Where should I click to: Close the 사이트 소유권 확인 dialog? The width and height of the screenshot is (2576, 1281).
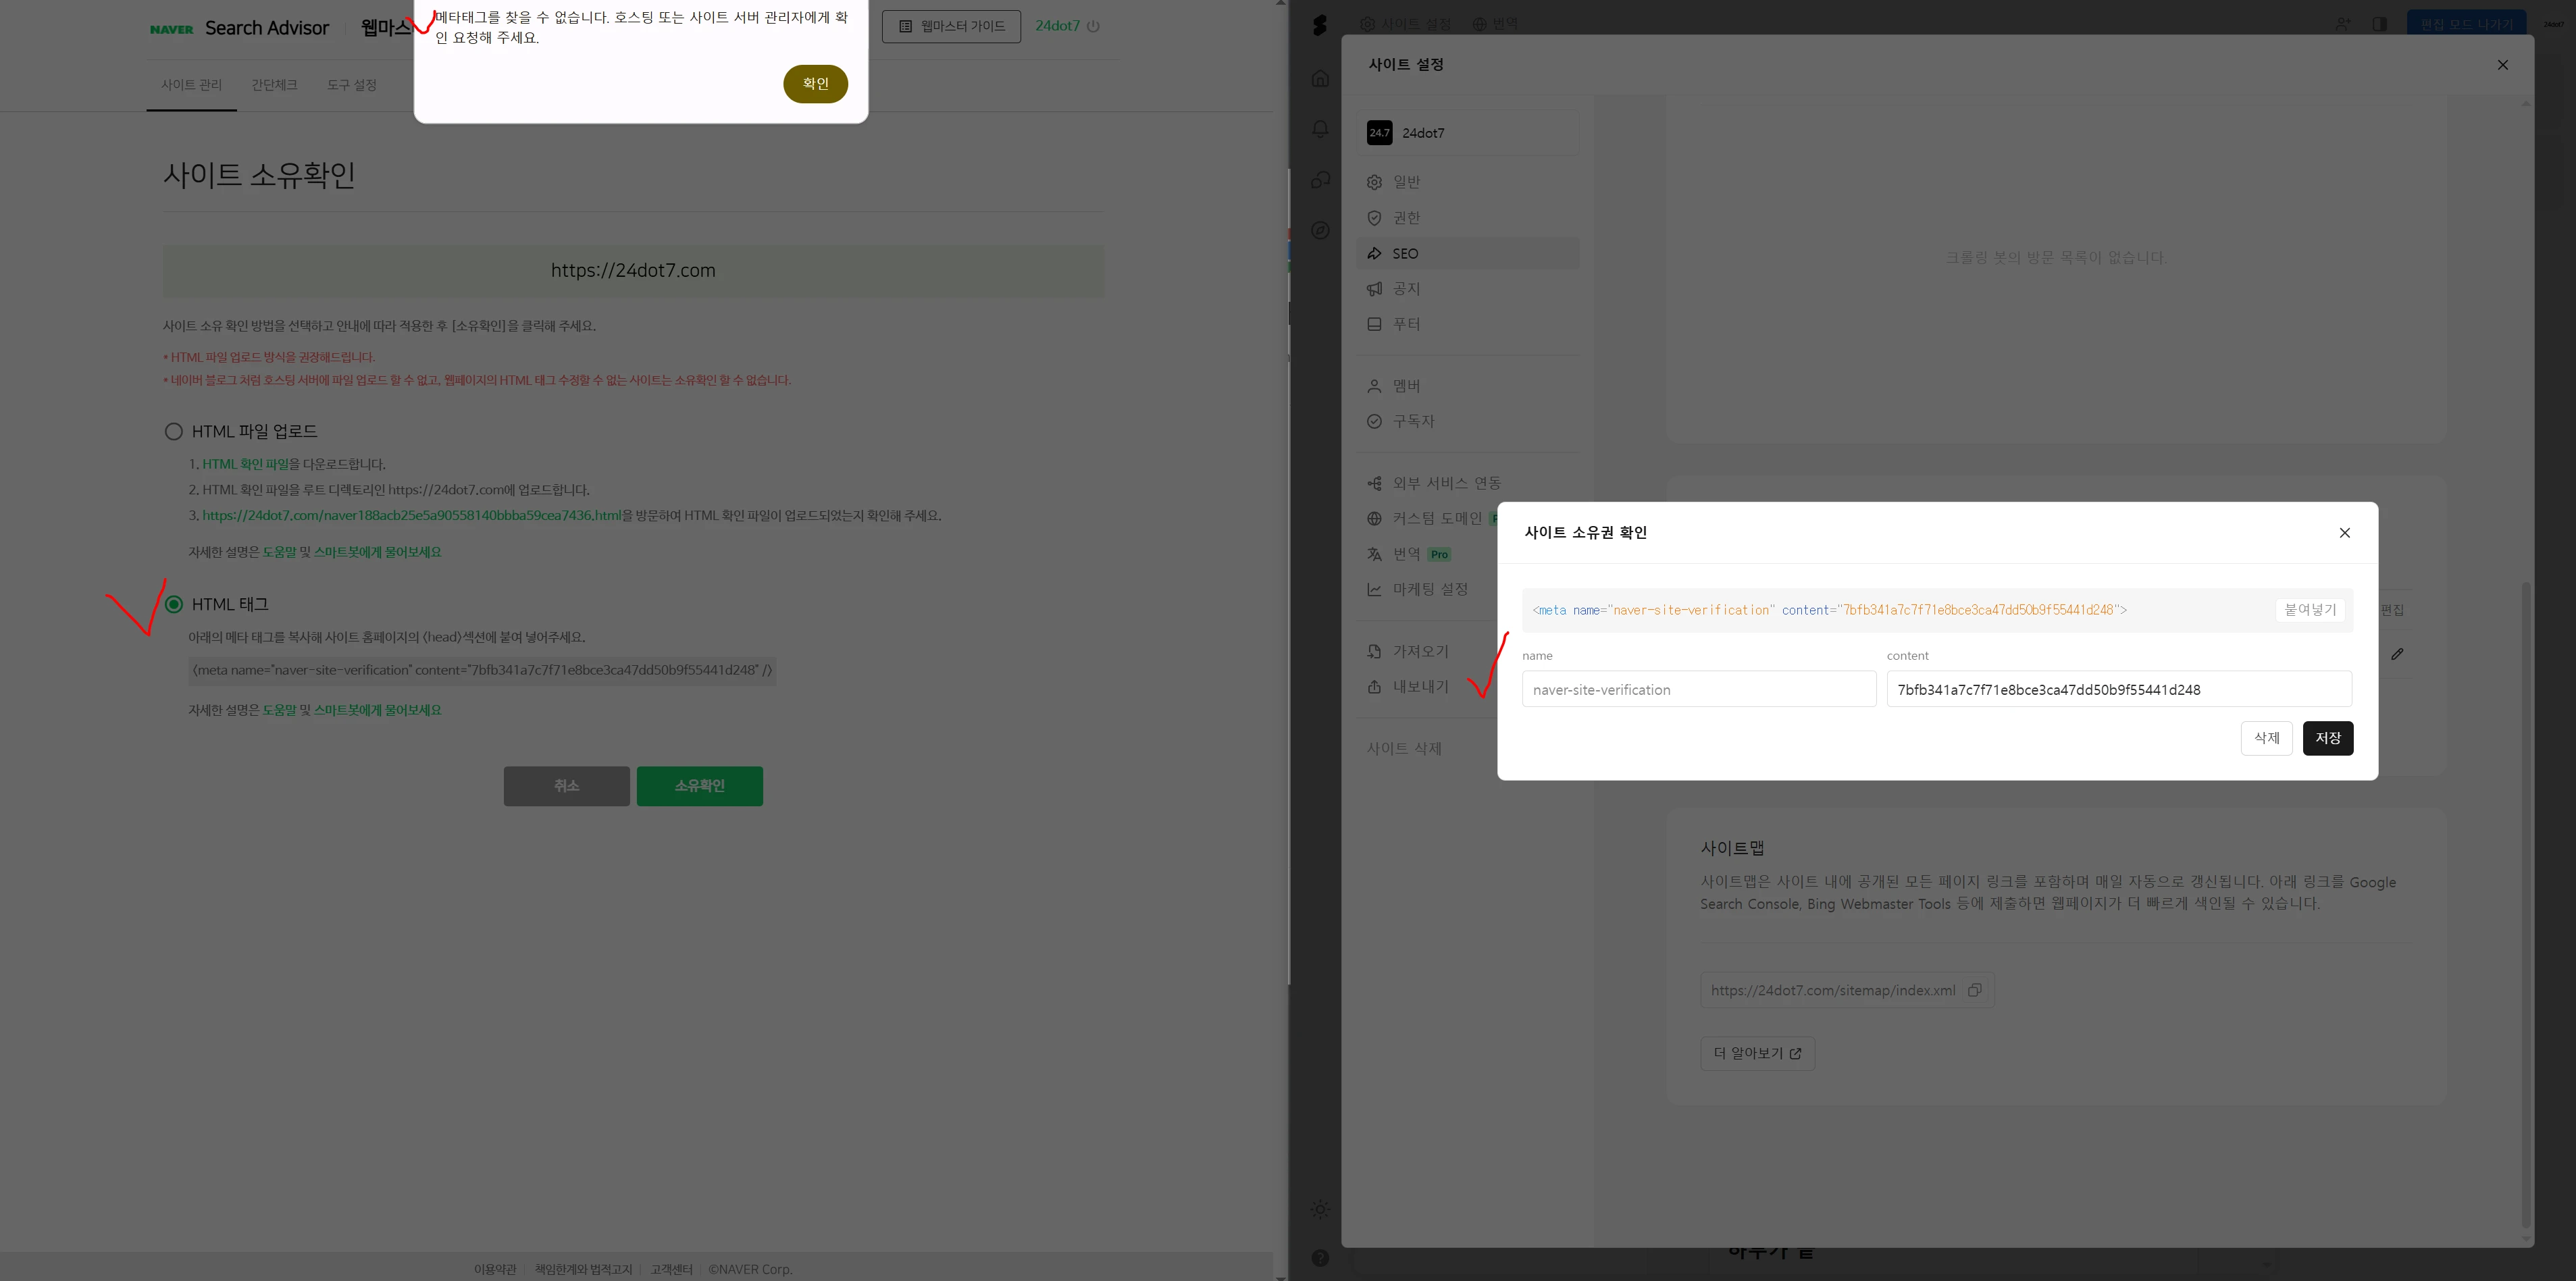tap(2344, 533)
